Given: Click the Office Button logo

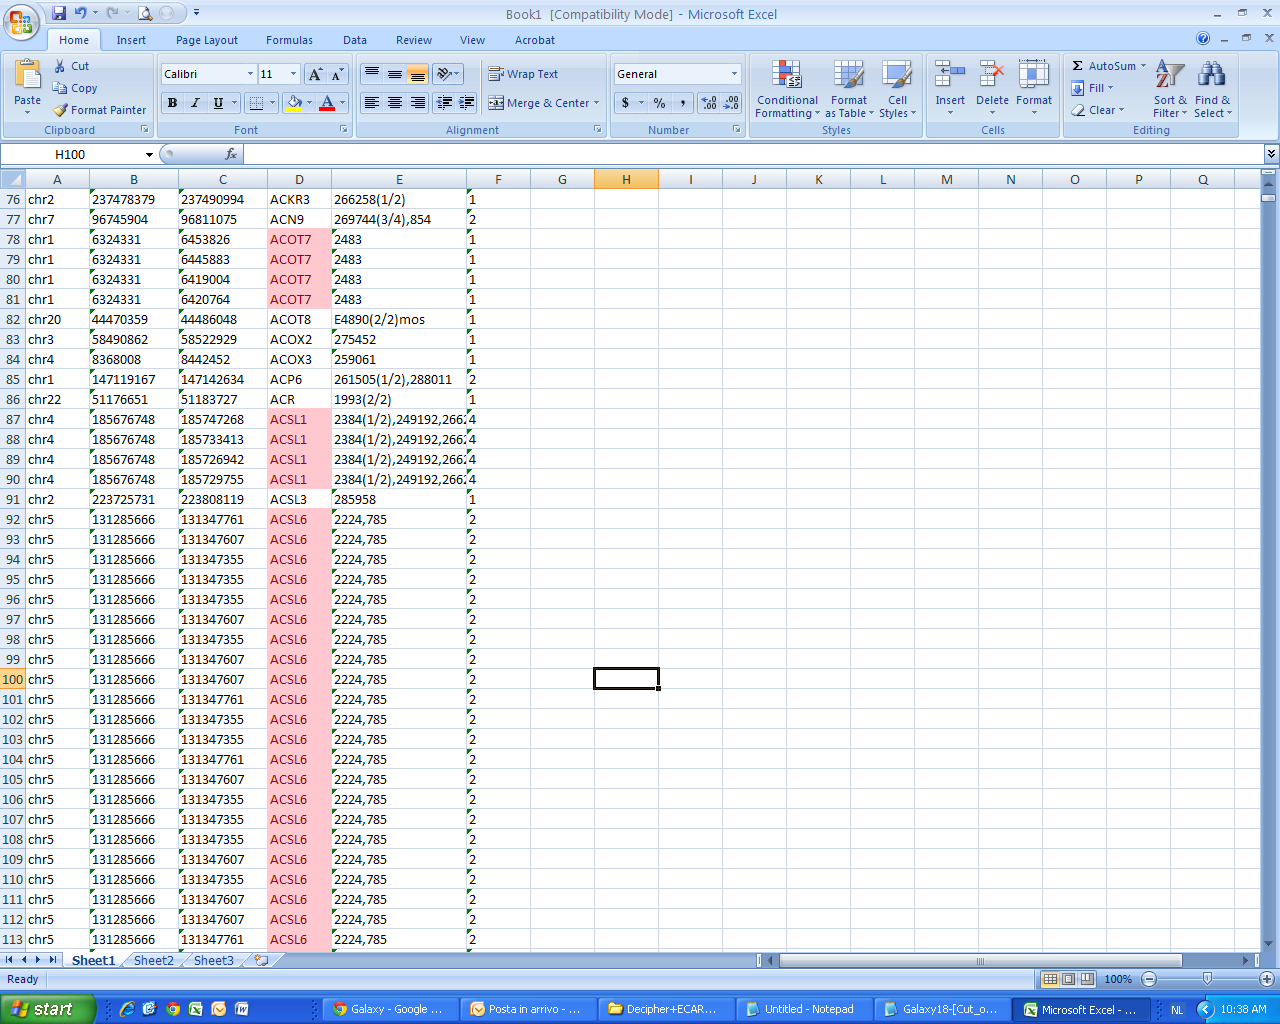Looking at the screenshot, I should (x=21, y=21).
